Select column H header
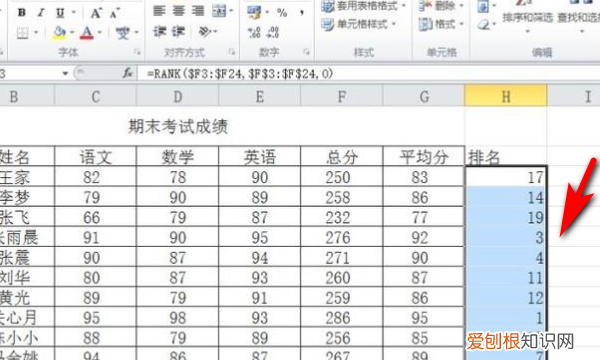Viewport: 600px width, 360px height. click(x=506, y=96)
